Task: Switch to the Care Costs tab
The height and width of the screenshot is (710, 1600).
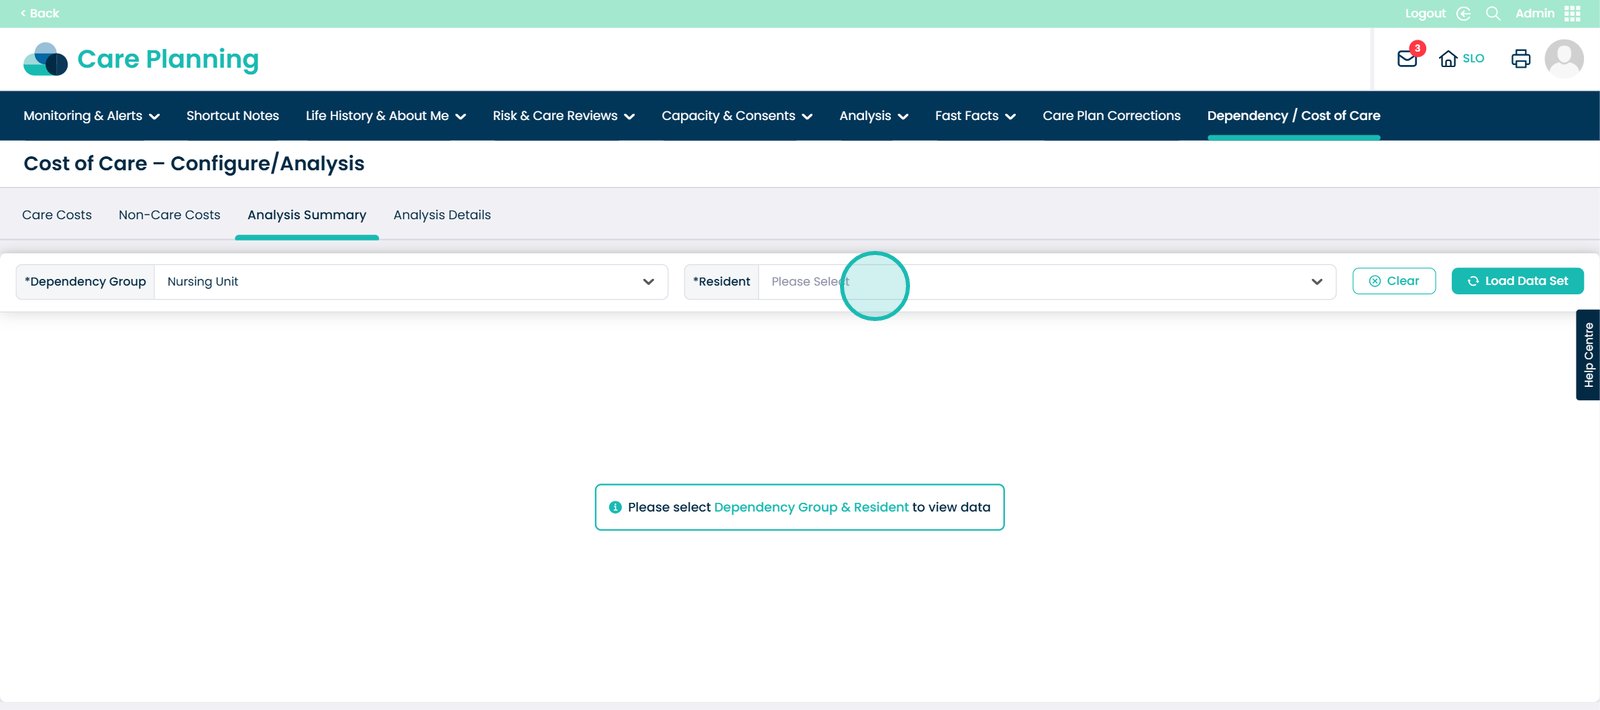Action: coord(57,215)
